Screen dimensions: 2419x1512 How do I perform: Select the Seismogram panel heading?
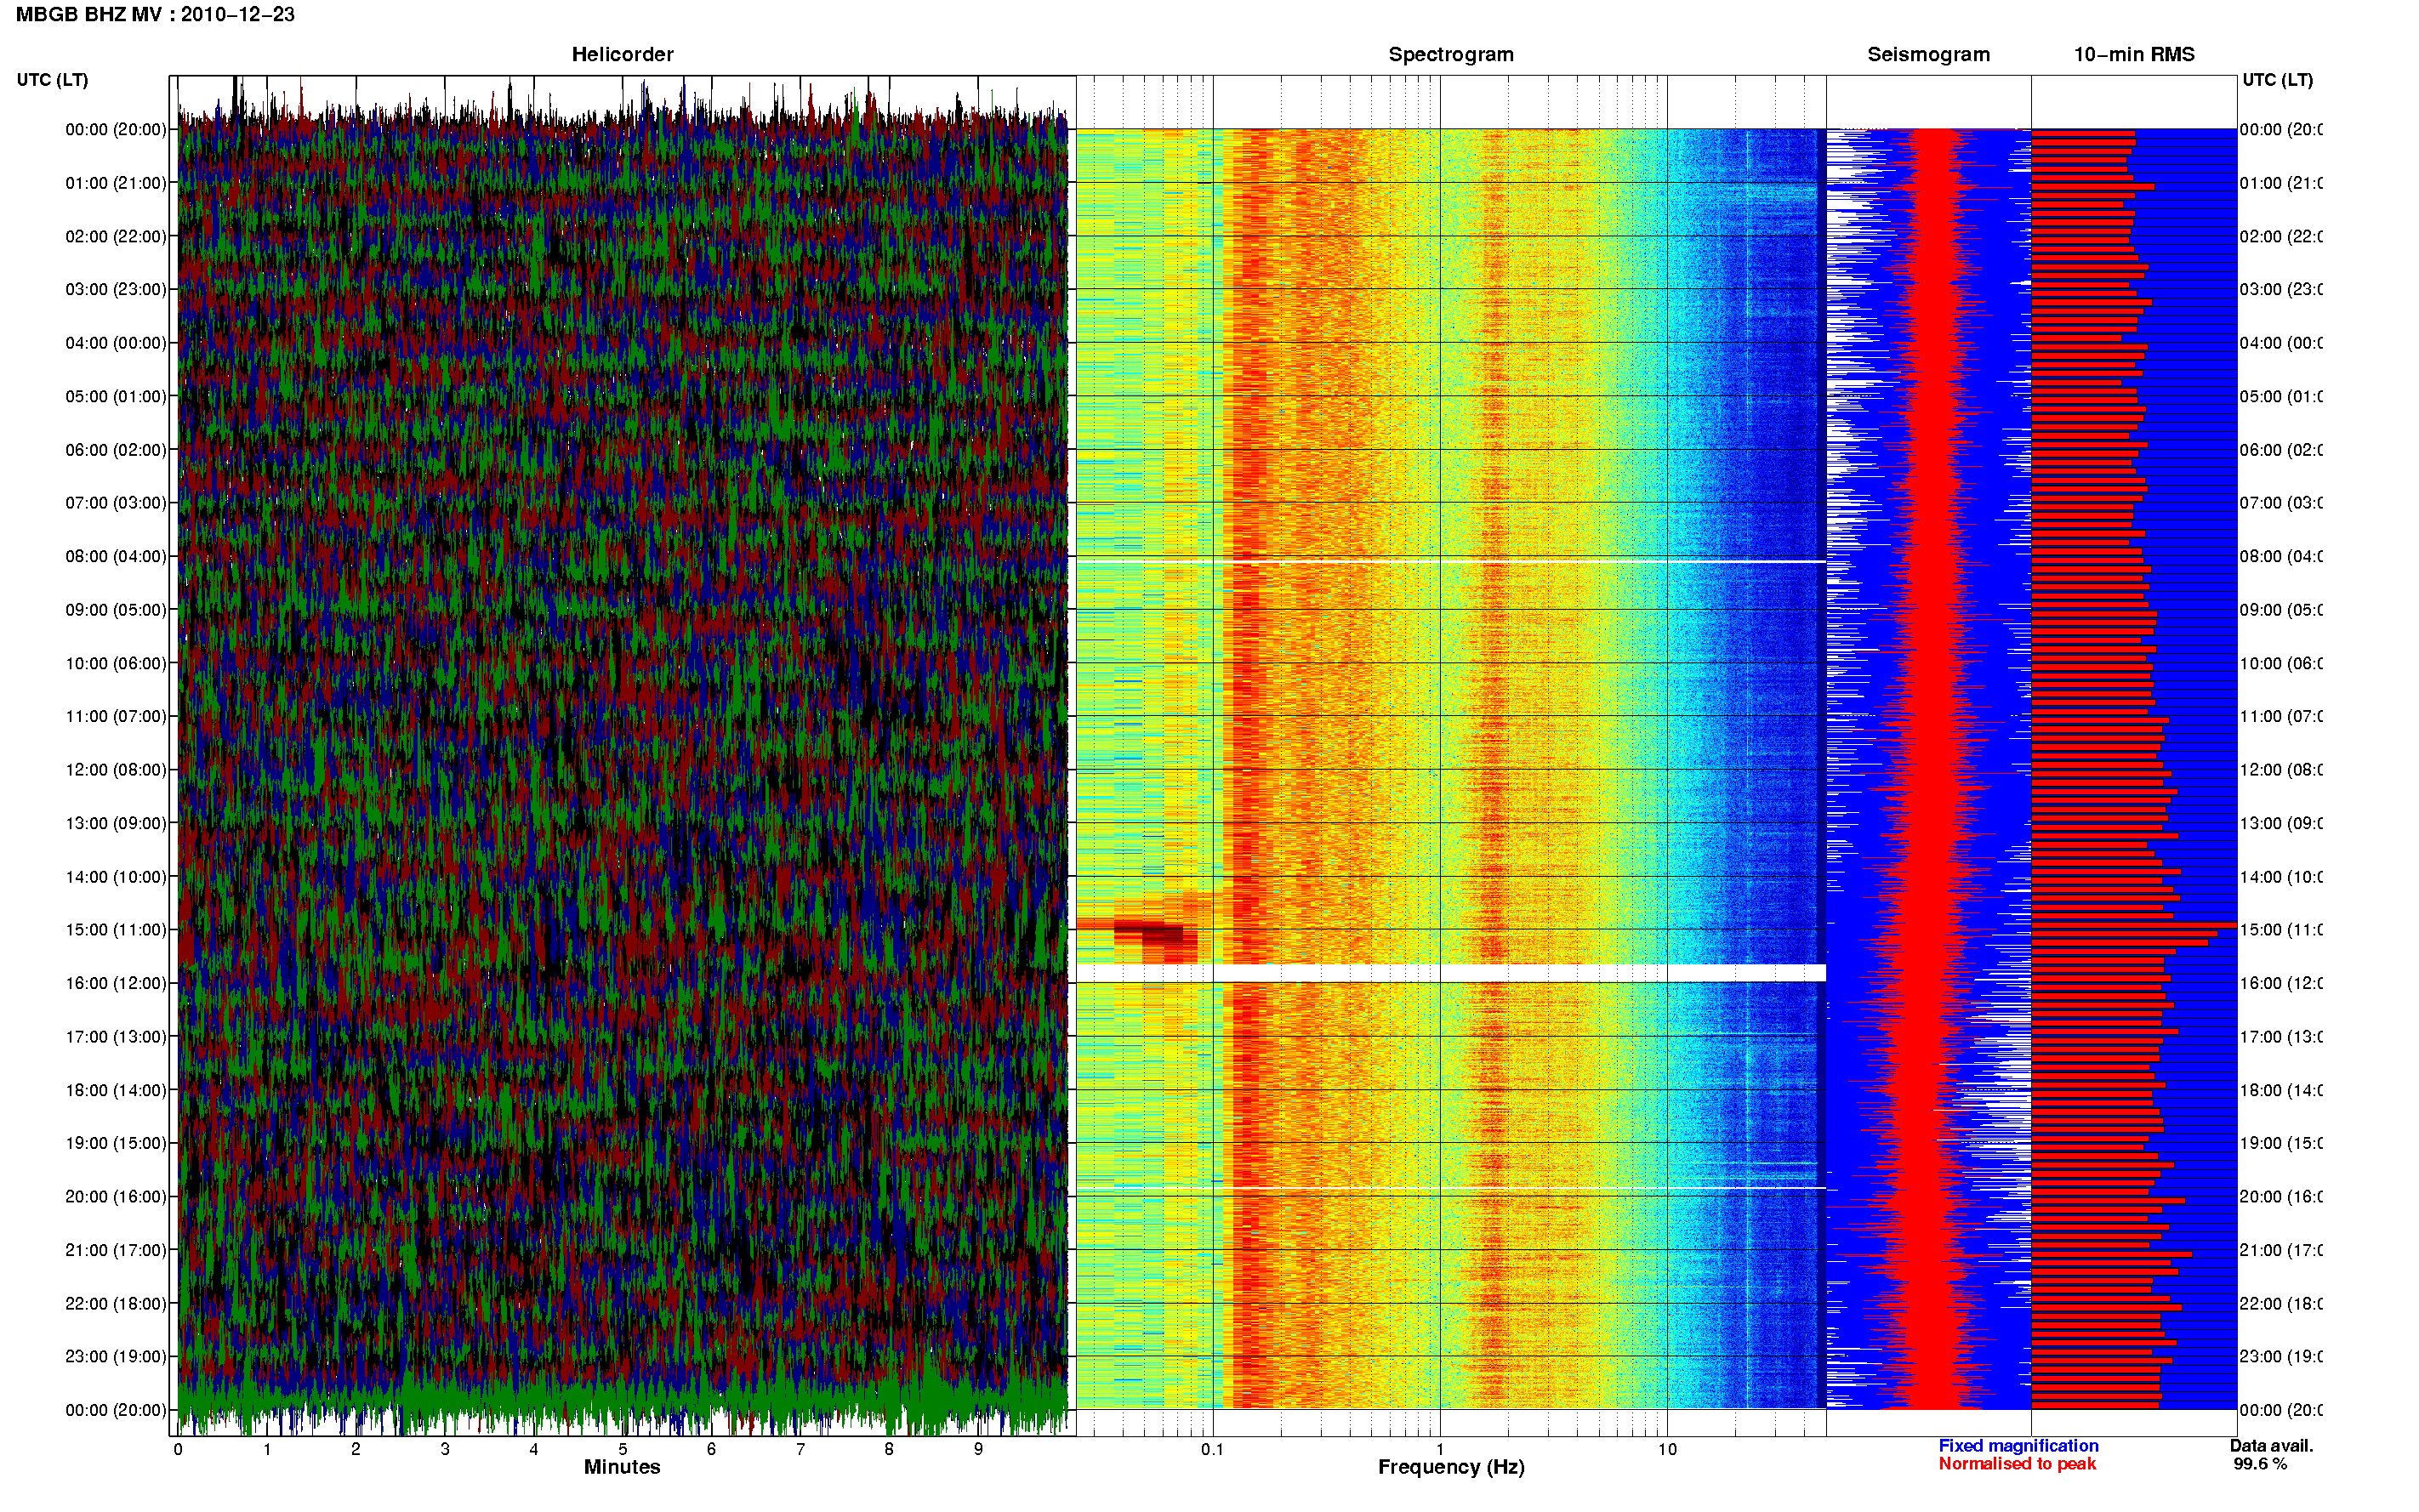point(1928,55)
